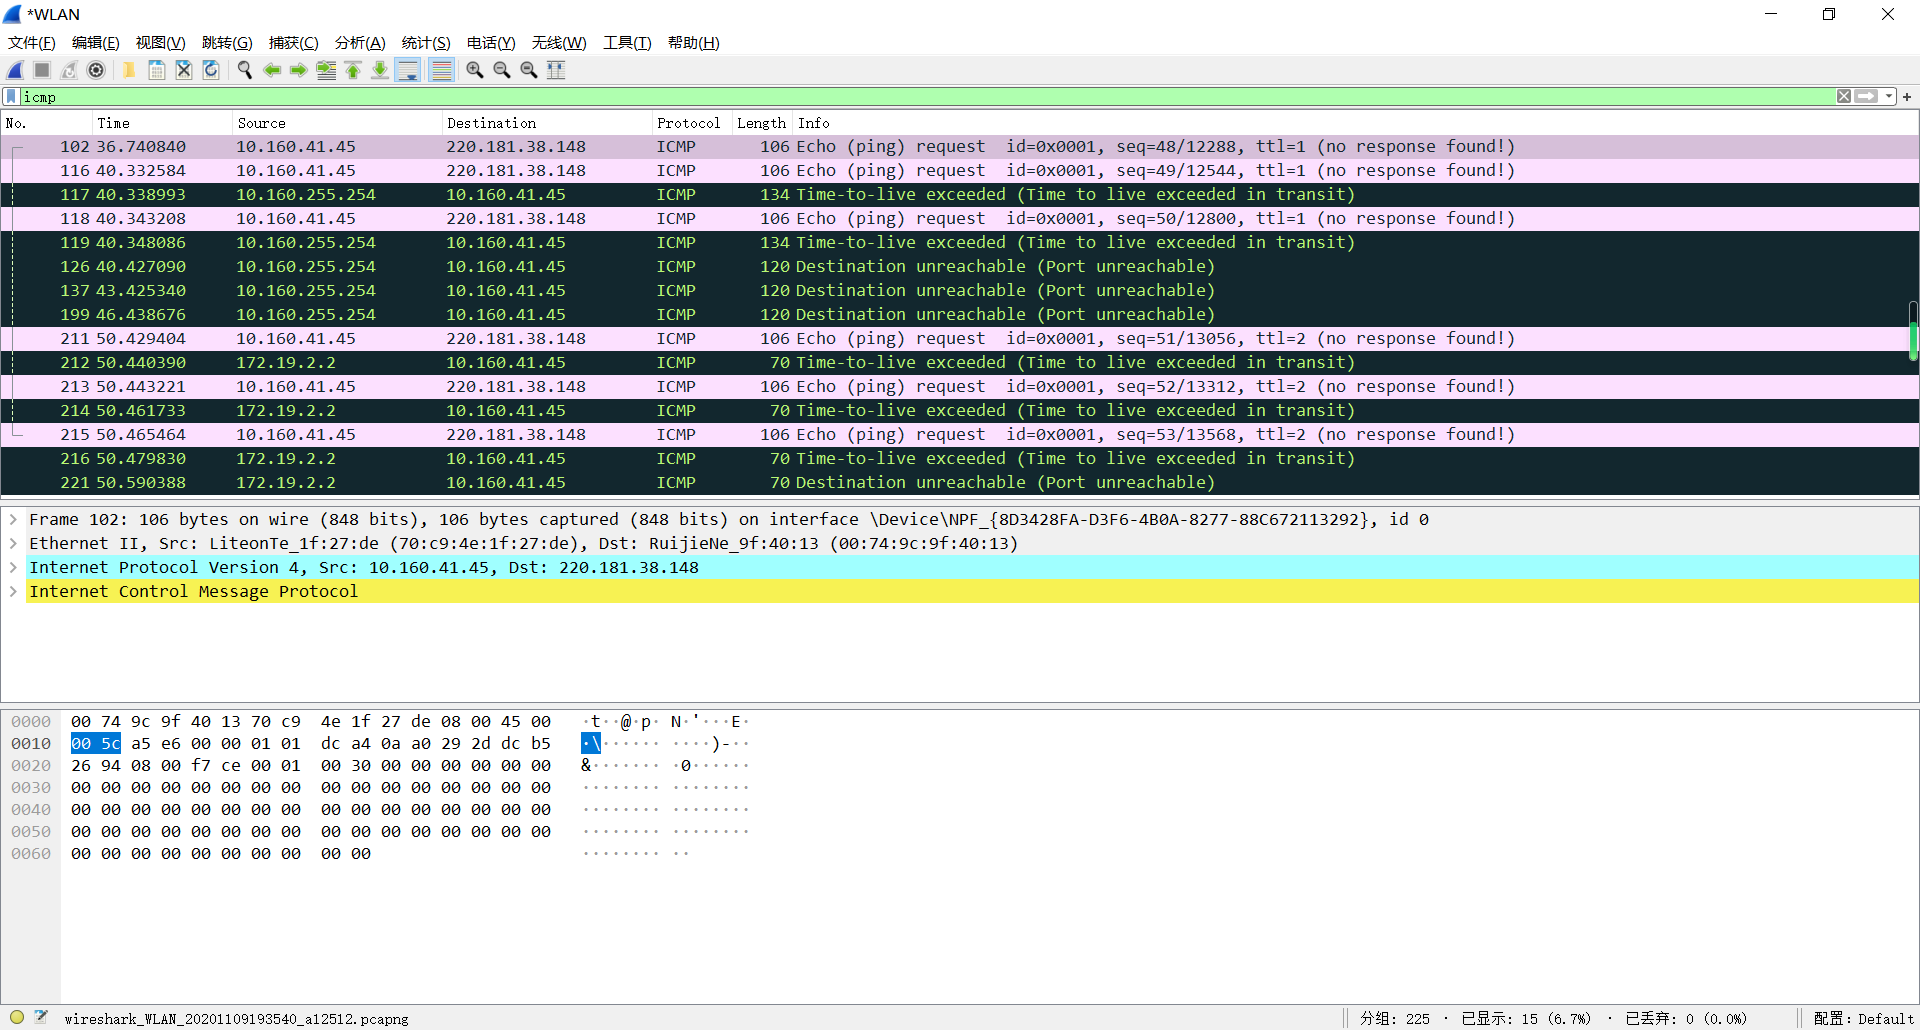Open recent display filters dropdown

point(1889,97)
